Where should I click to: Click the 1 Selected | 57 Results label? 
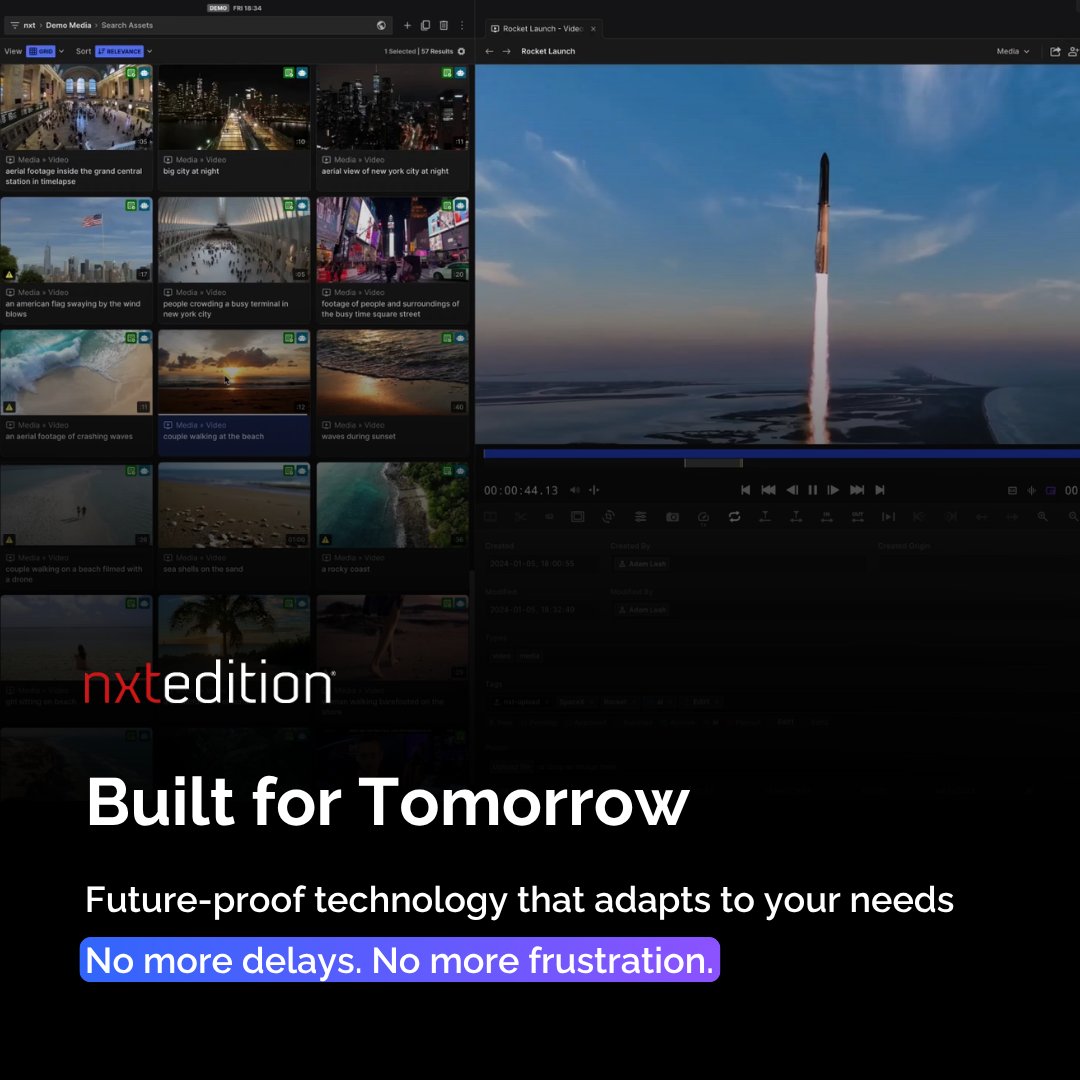pos(418,51)
